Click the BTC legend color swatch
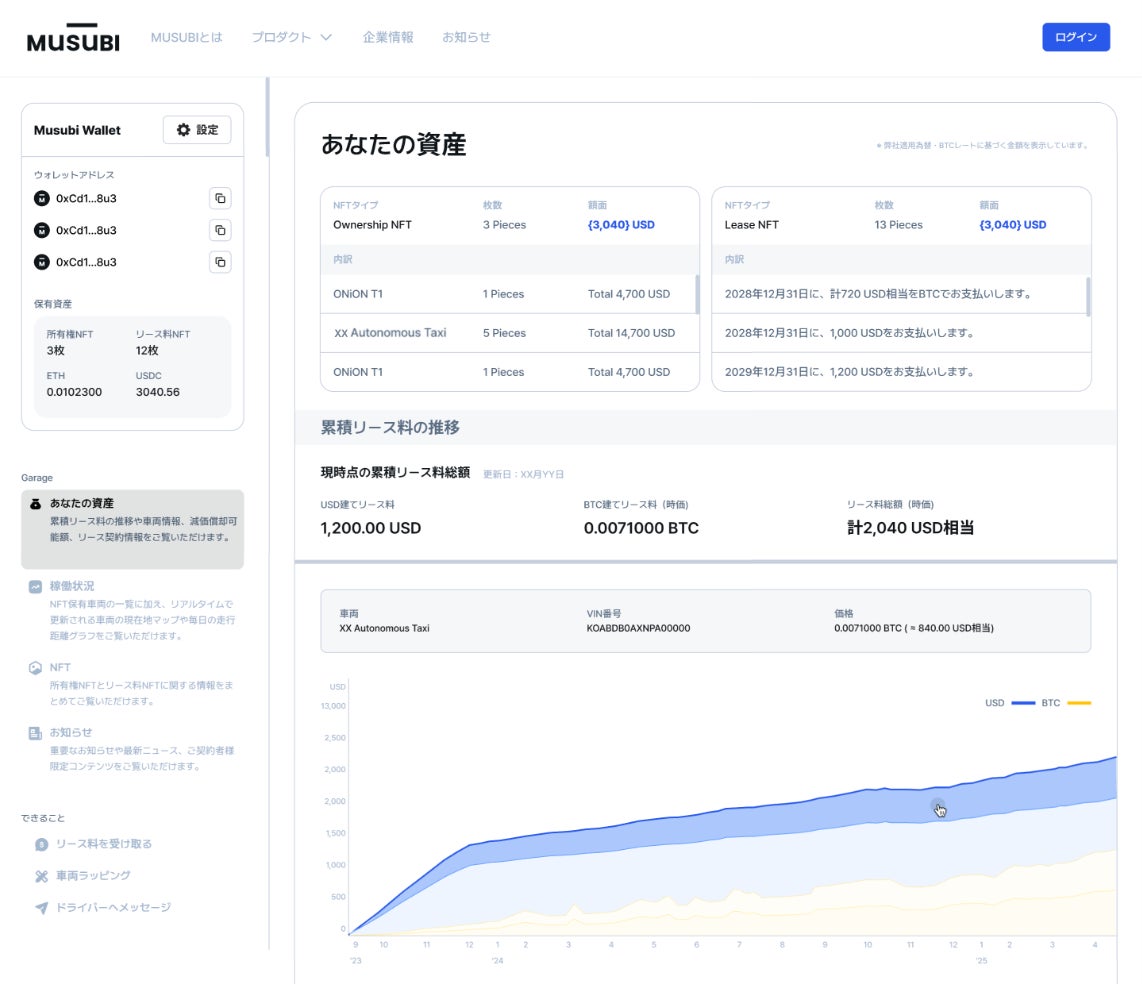Image resolution: width=1142 pixels, height=984 pixels. click(x=1079, y=703)
